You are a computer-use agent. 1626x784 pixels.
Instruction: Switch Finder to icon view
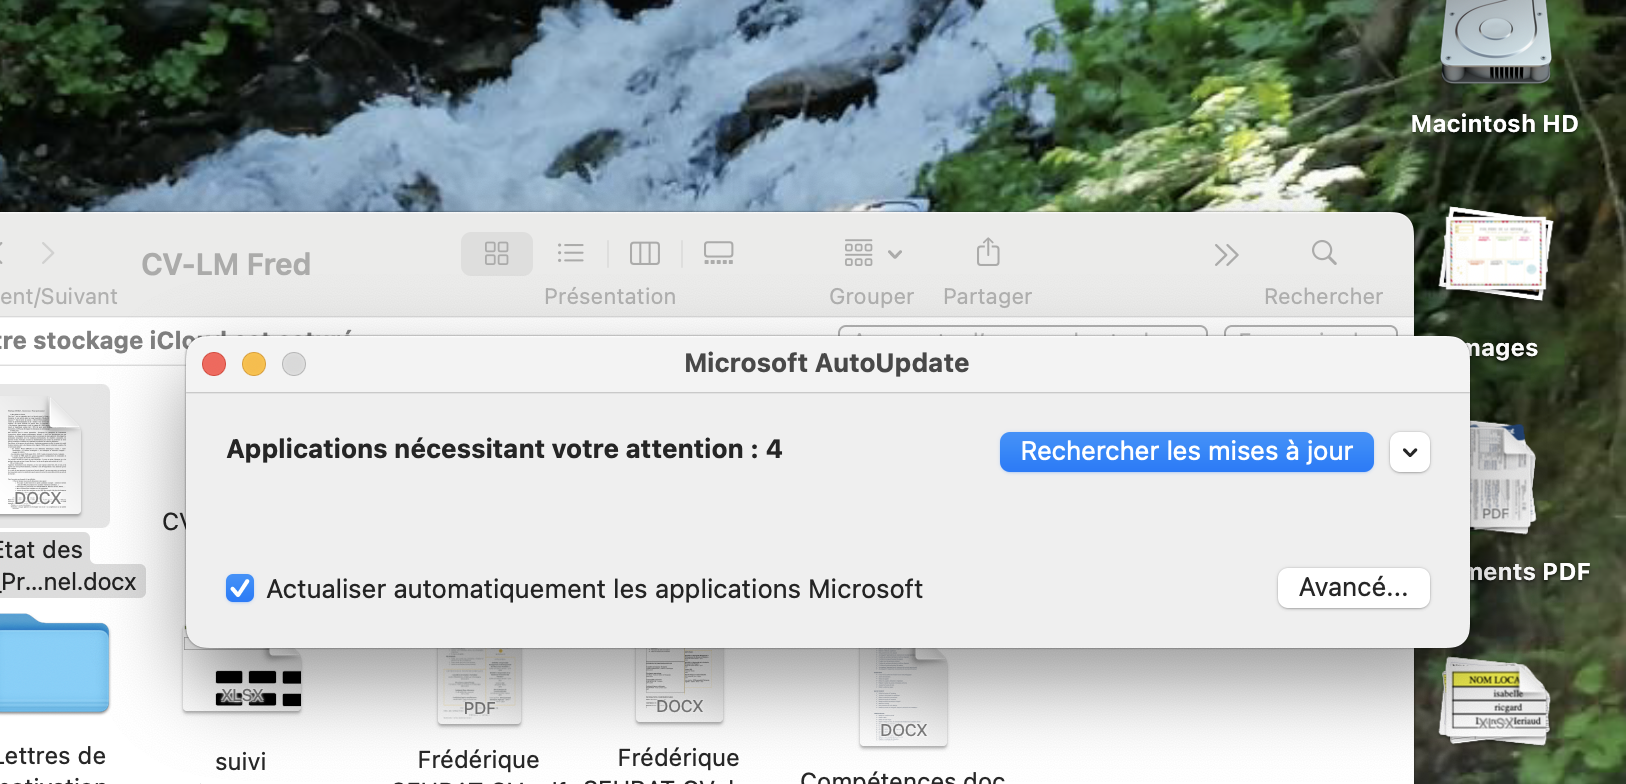point(497,253)
